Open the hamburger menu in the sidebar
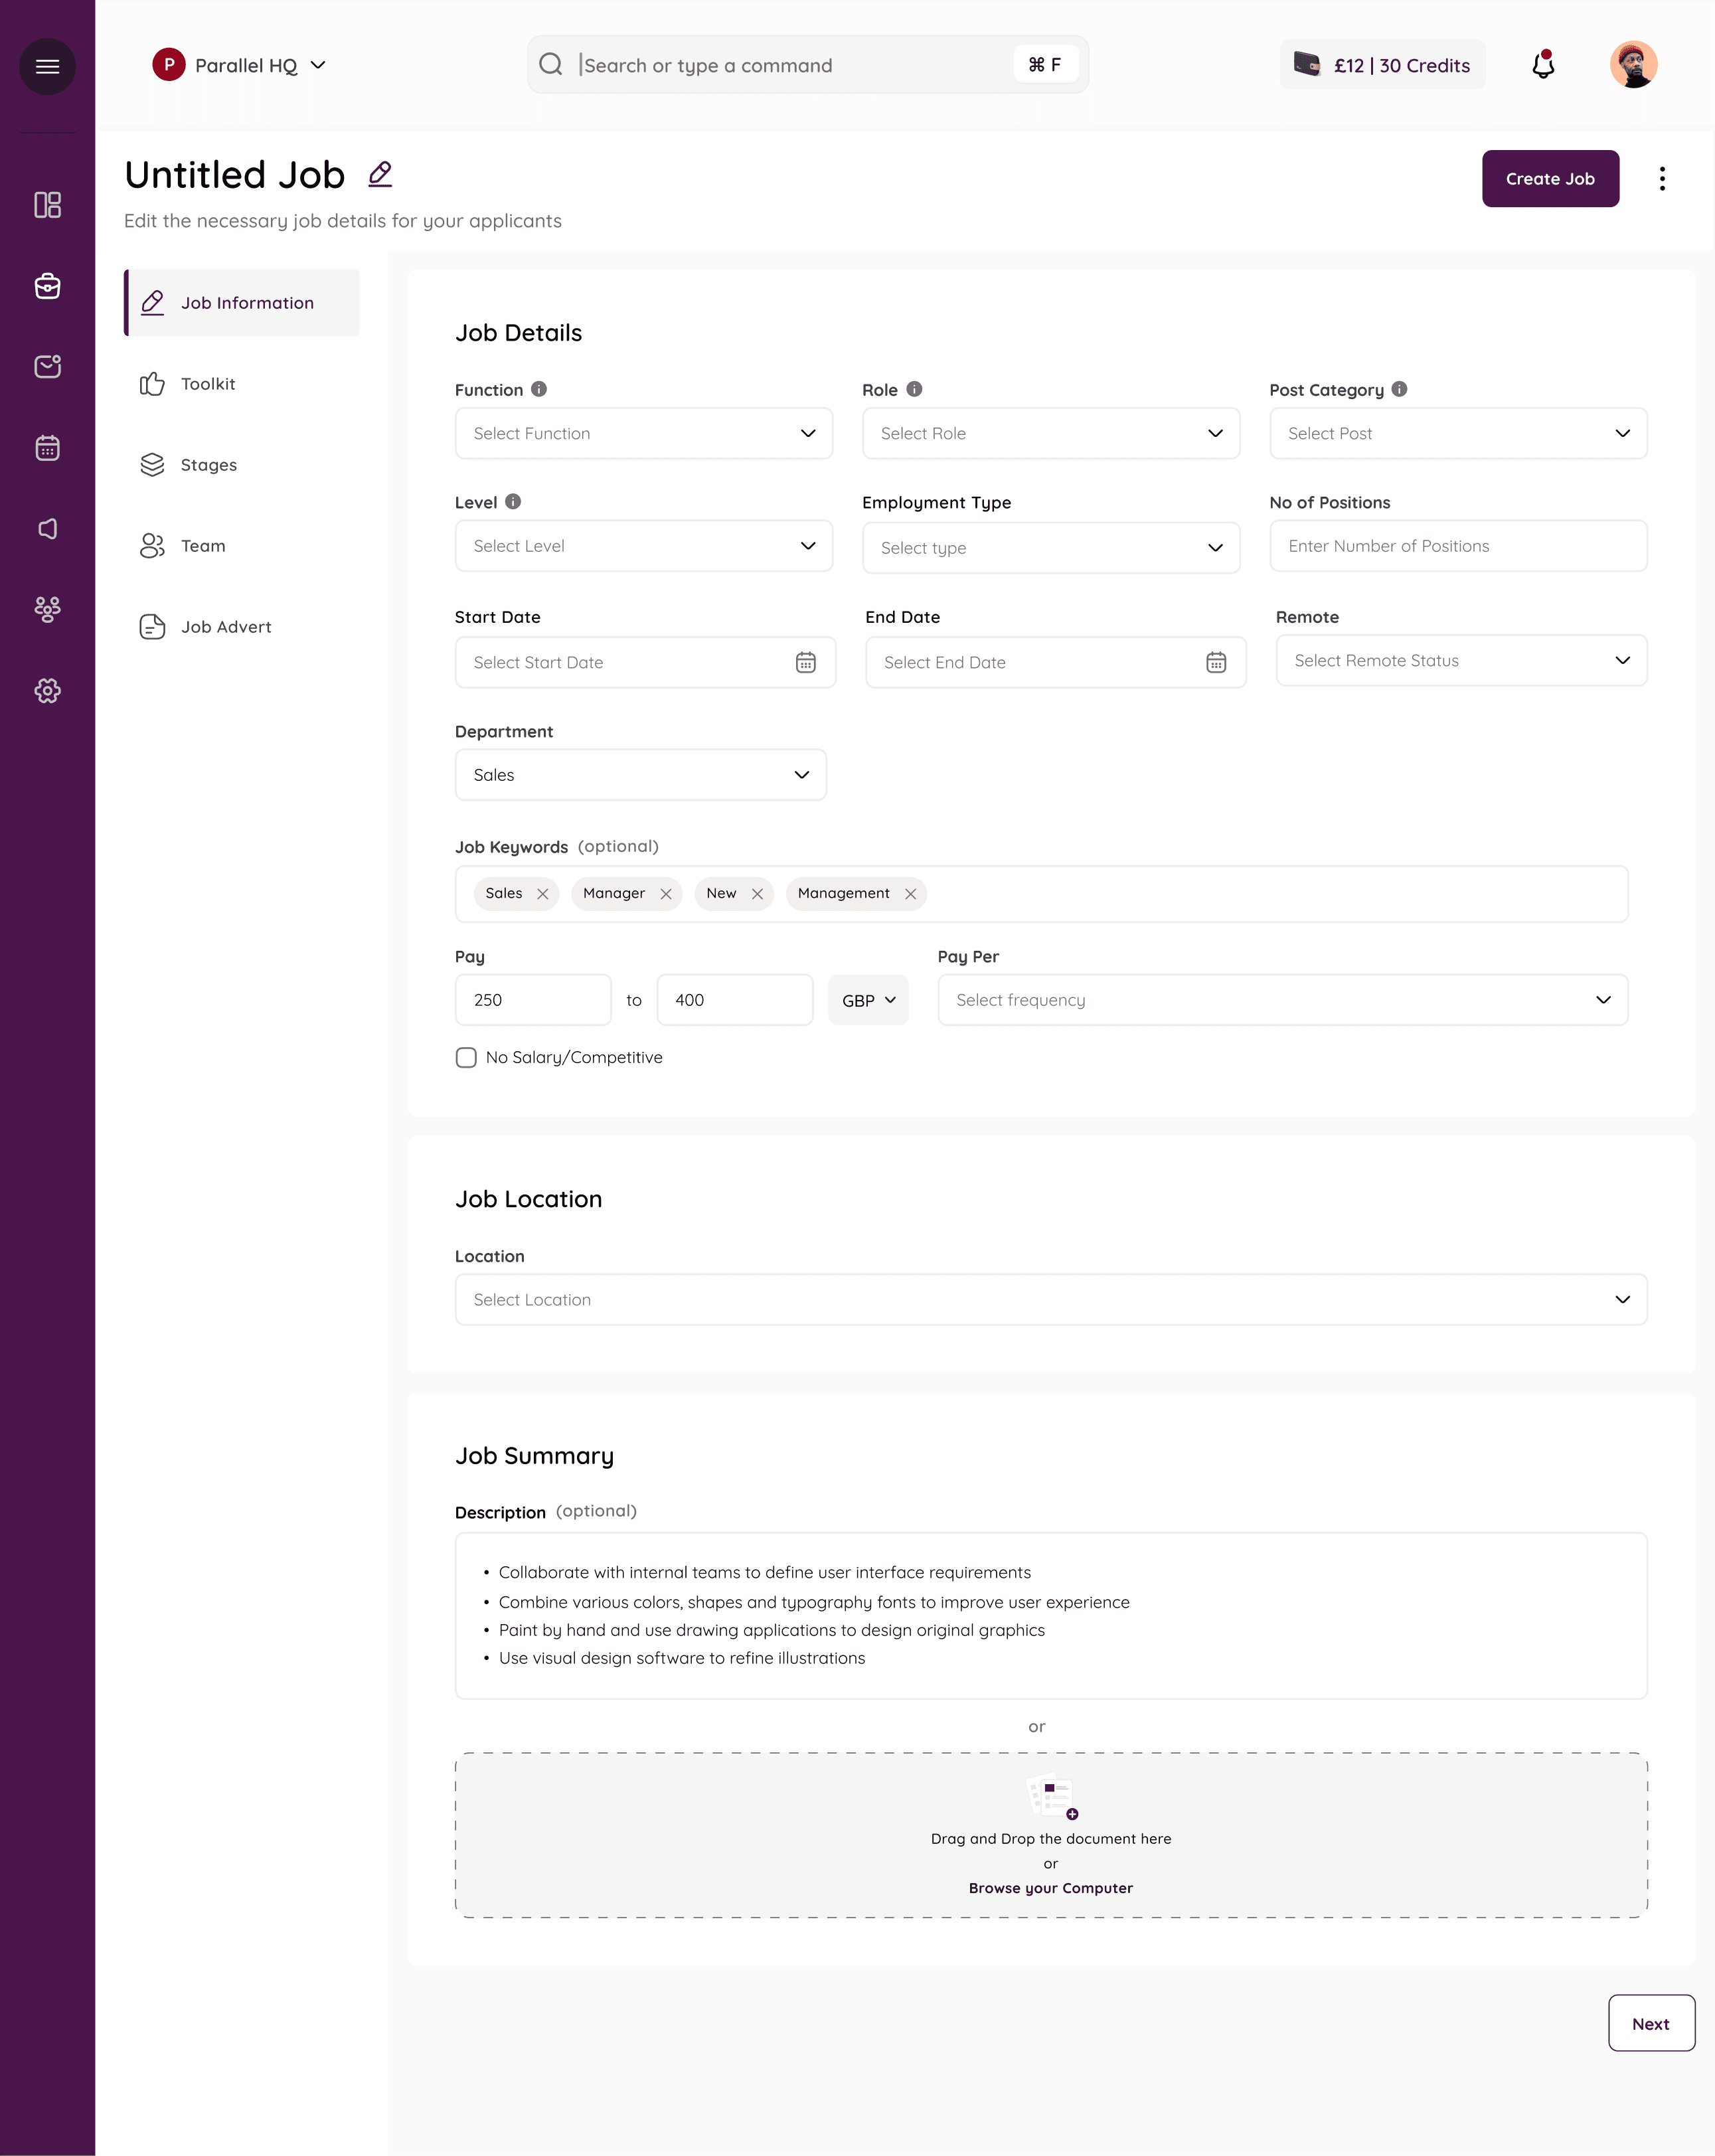 tap(47, 66)
